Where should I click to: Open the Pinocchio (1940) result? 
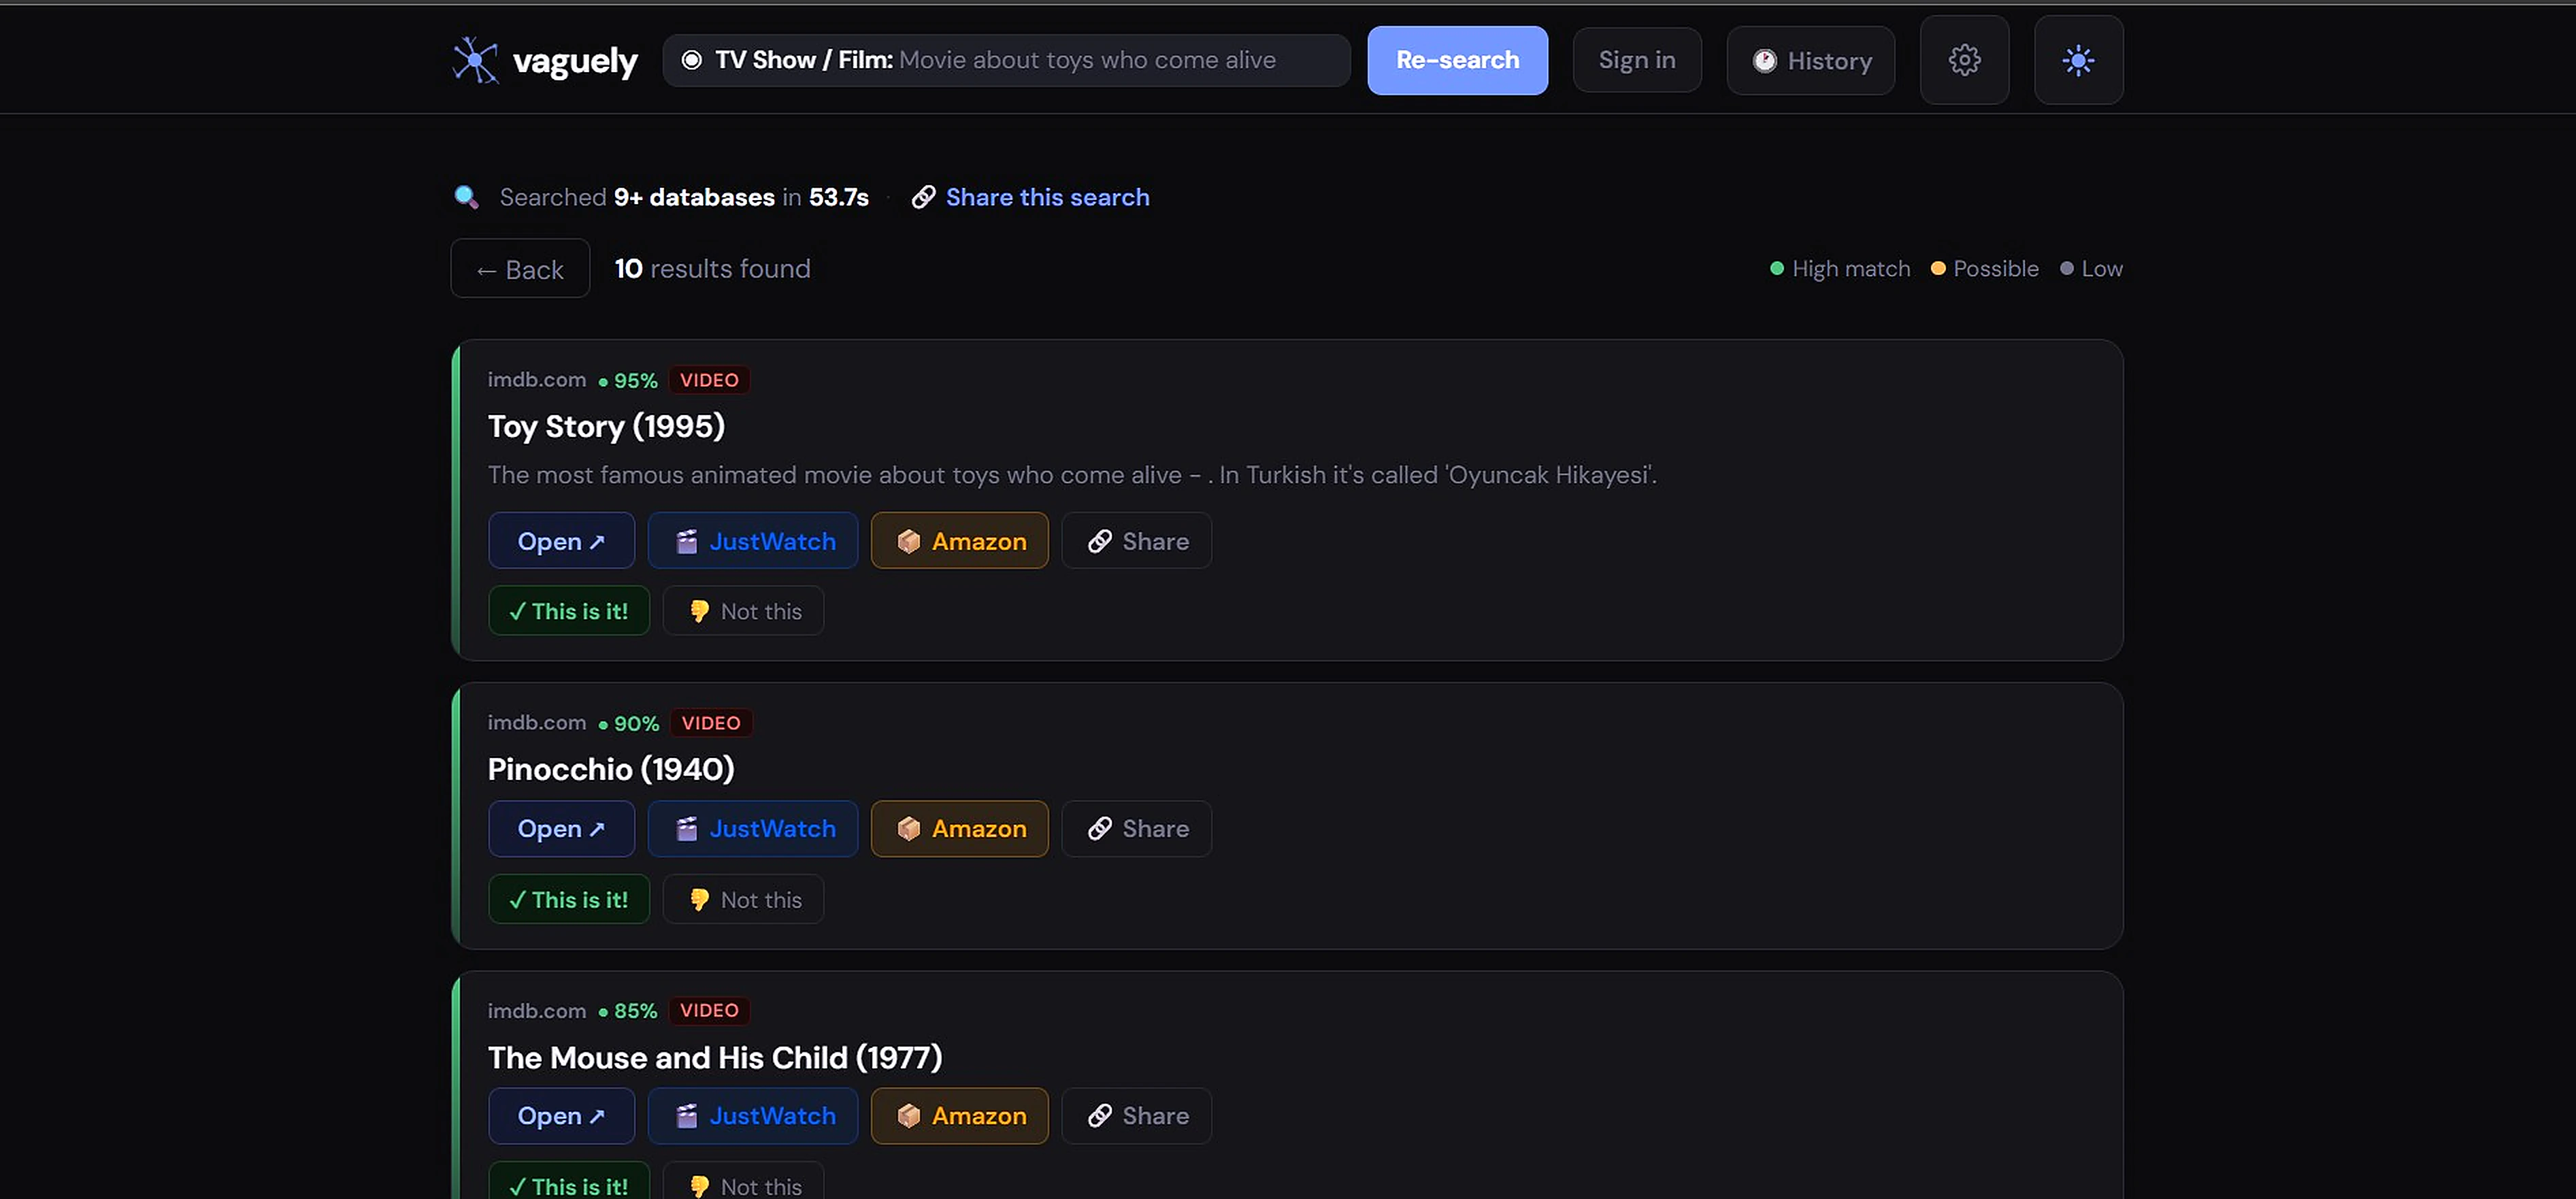pyautogui.click(x=561, y=829)
